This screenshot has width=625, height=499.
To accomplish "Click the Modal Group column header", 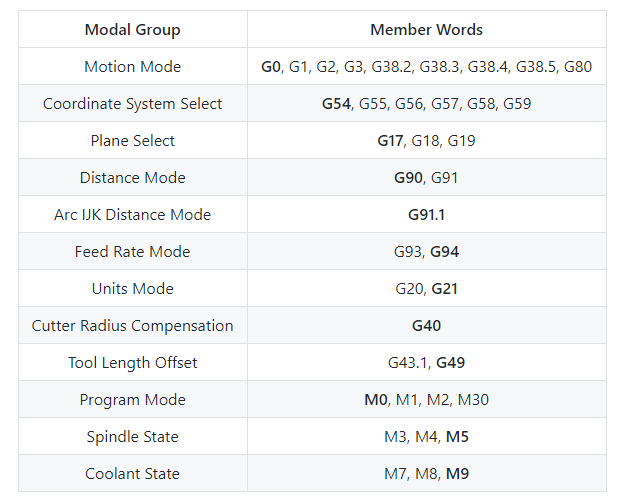I will pos(132,30).
